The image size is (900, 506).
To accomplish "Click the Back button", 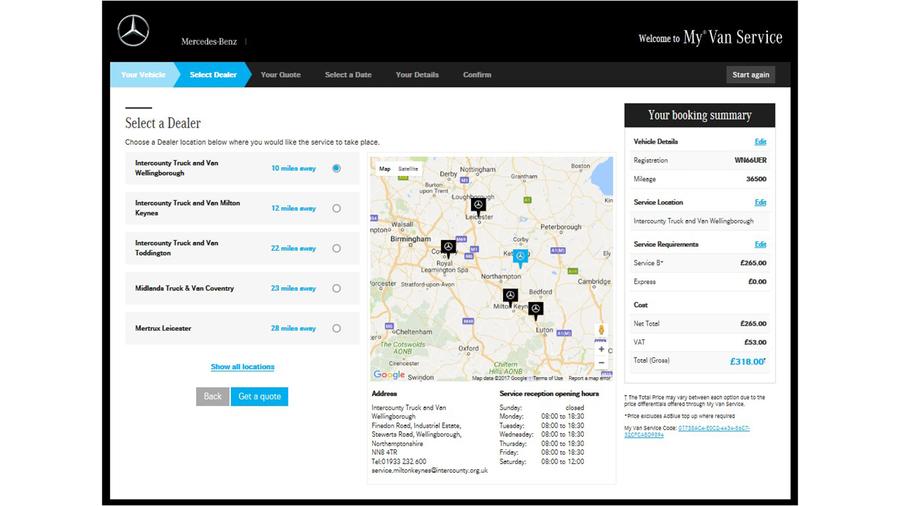I will point(212,396).
